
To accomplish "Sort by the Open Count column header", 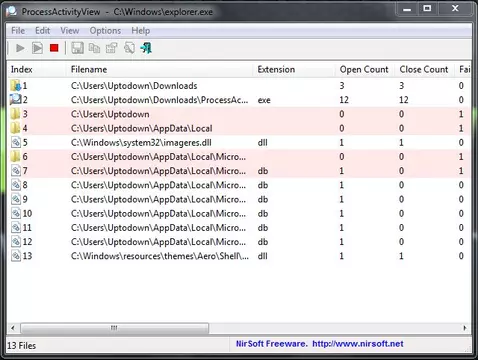I will click(x=364, y=69).
